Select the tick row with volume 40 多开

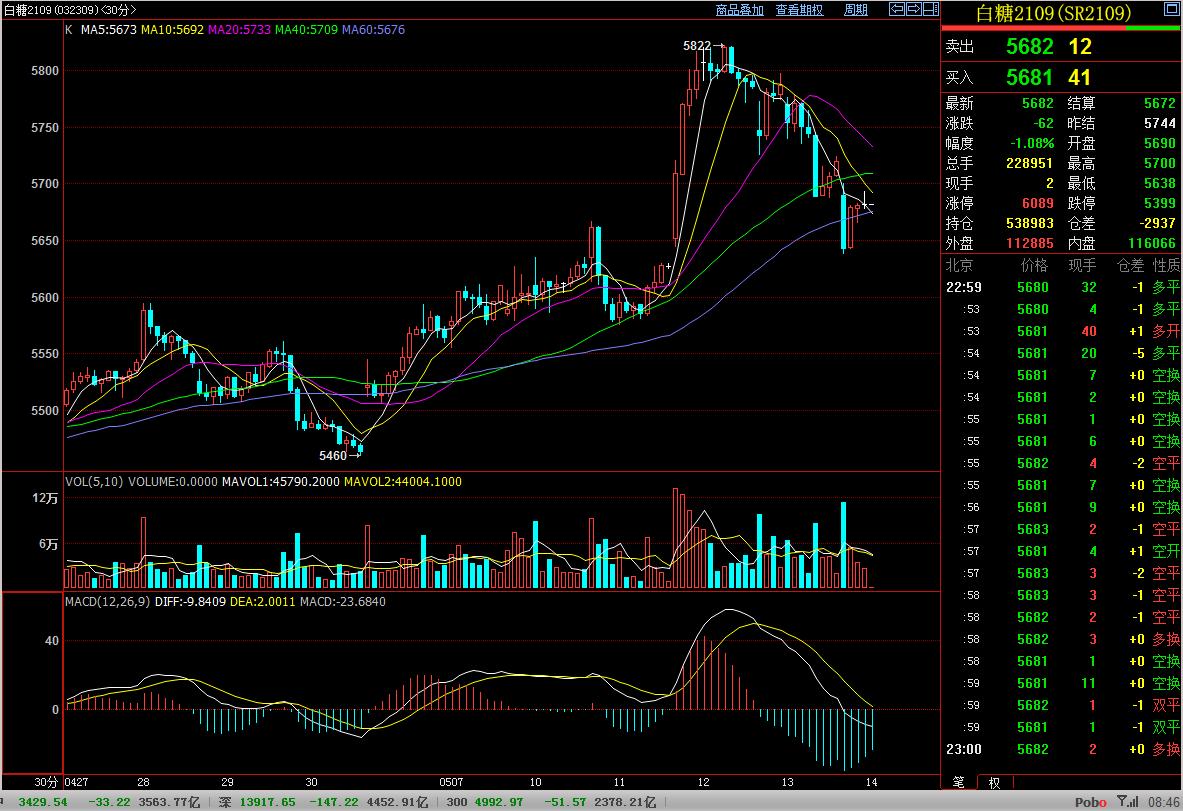point(1062,331)
